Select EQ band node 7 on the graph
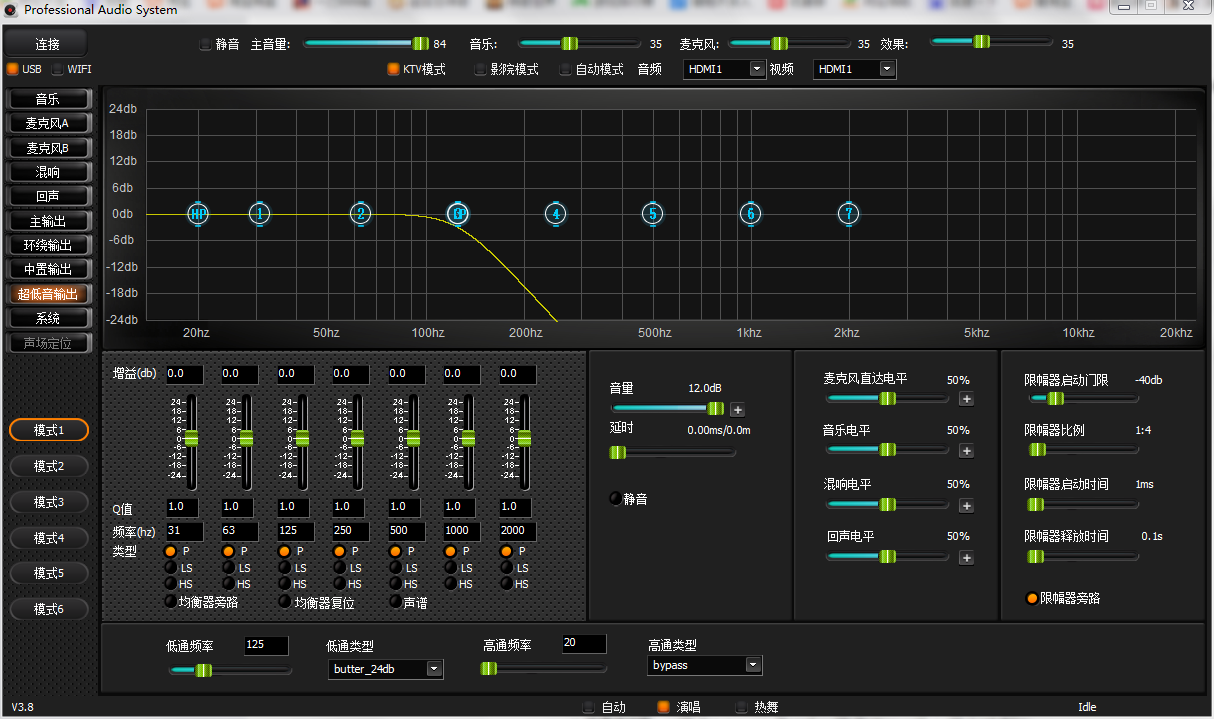 (x=849, y=213)
